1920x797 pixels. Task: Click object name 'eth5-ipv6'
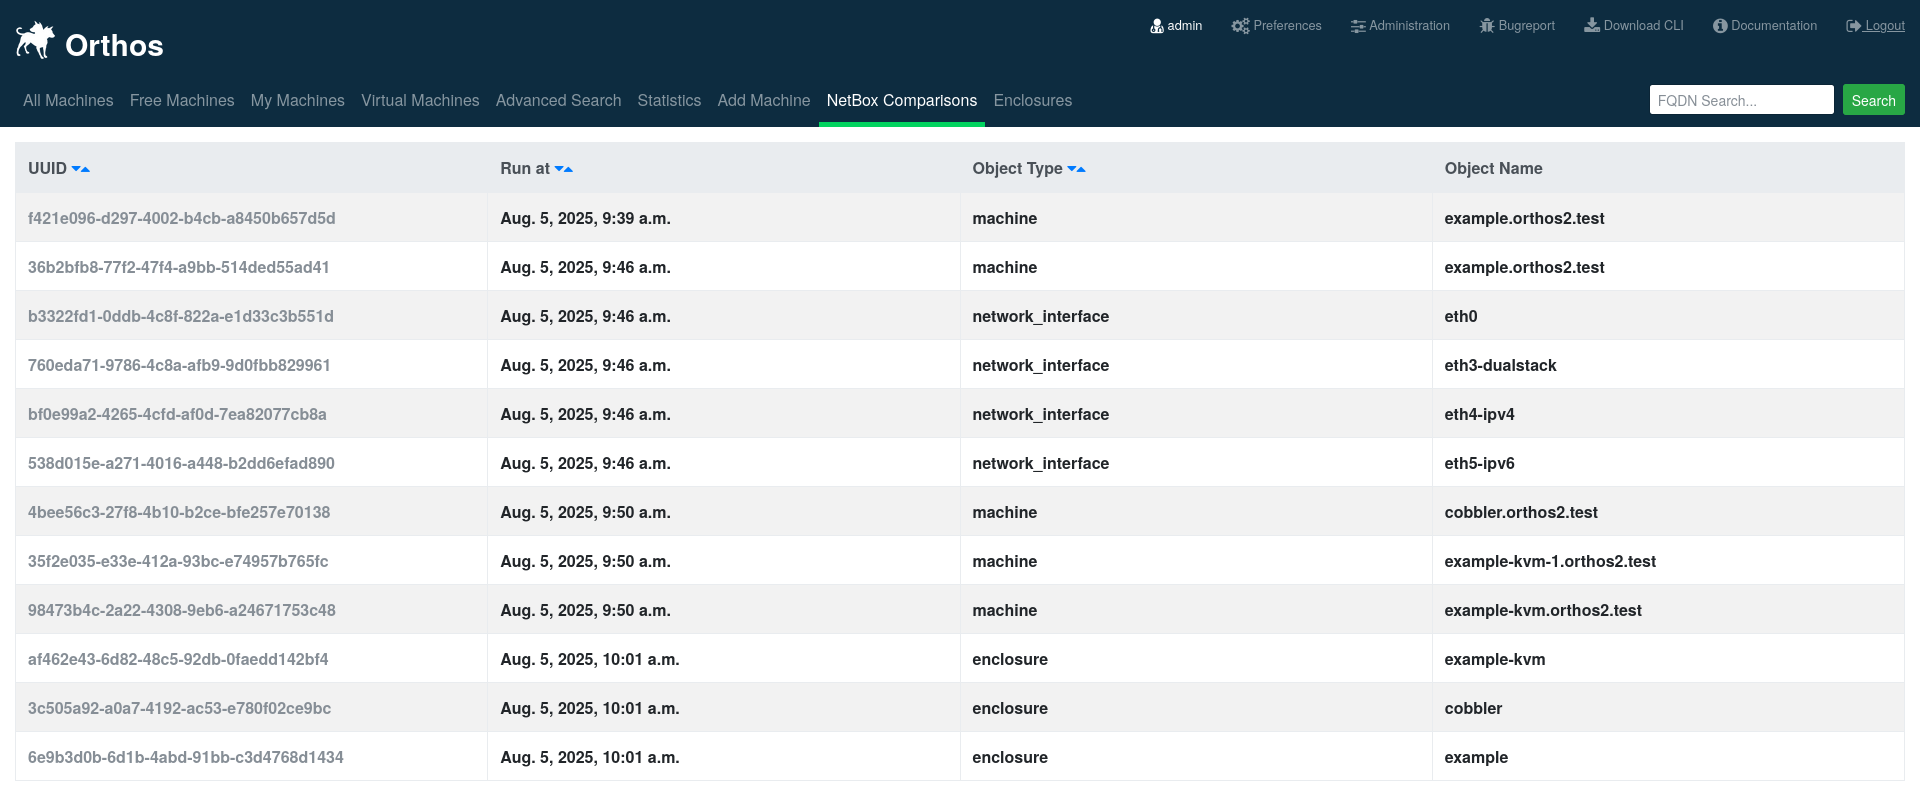tap(1479, 463)
